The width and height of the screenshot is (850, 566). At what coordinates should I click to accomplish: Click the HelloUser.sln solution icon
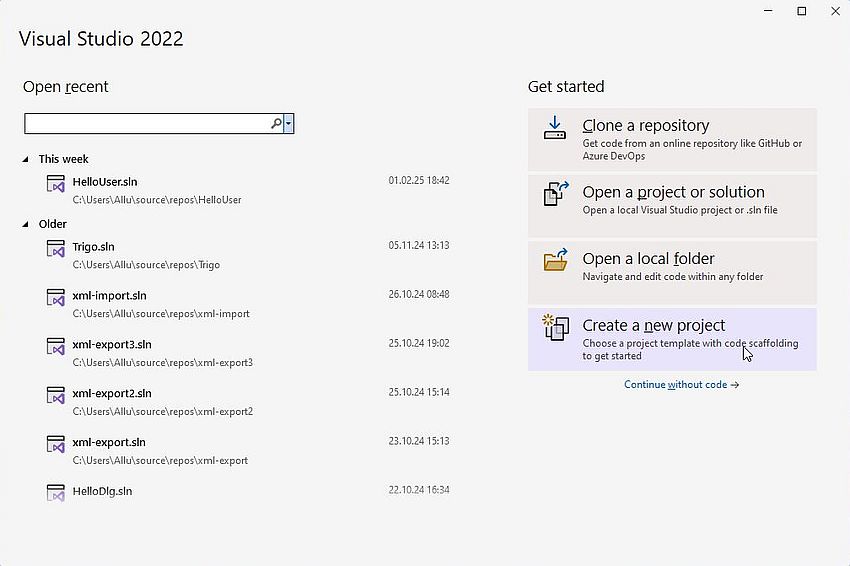click(56, 184)
